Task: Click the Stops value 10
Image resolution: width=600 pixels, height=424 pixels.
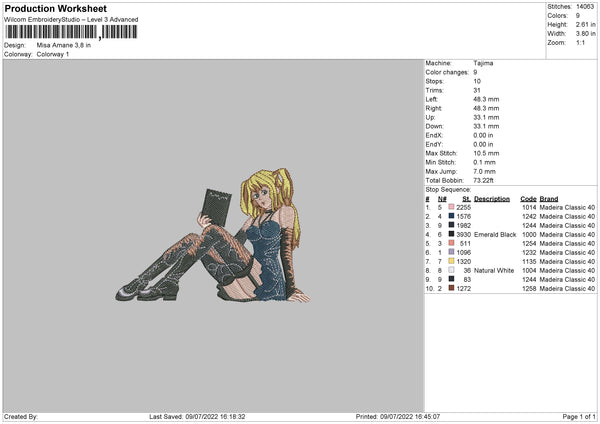Action: click(477, 81)
